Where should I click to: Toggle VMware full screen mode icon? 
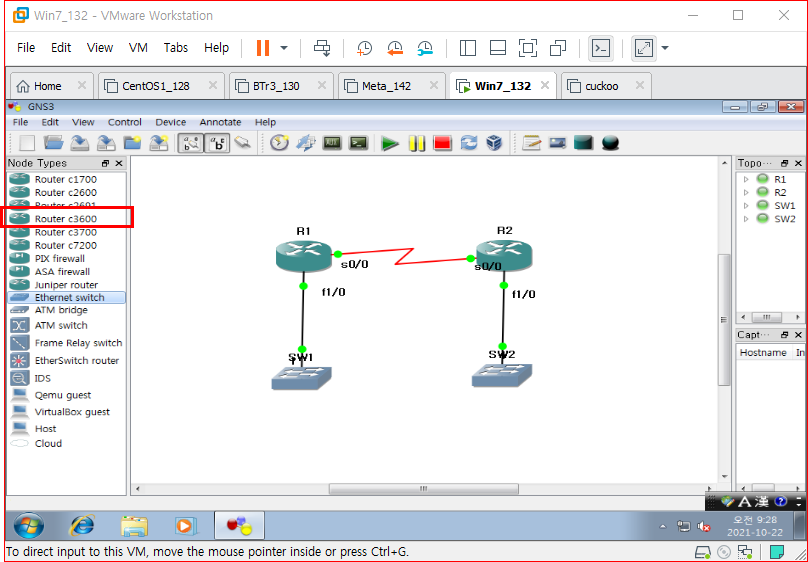[x=528, y=48]
